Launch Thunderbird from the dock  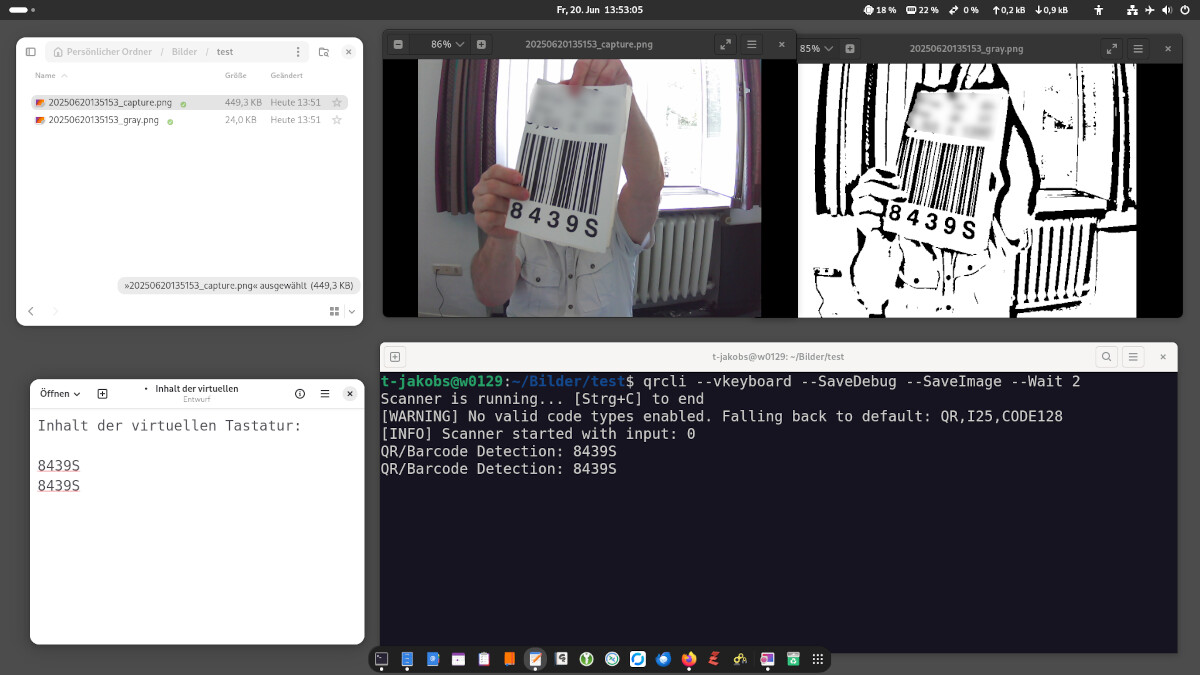[664, 659]
